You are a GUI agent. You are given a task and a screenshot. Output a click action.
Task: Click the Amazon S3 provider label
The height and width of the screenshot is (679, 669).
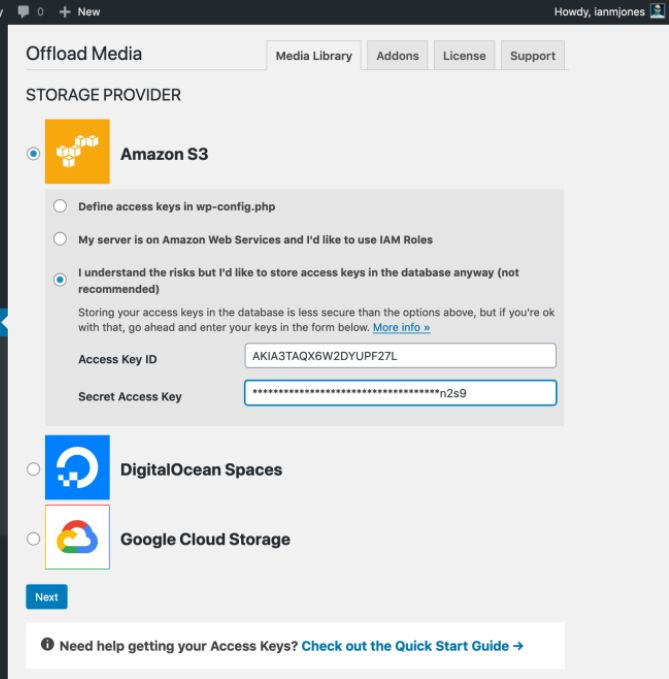pos(164,154)
